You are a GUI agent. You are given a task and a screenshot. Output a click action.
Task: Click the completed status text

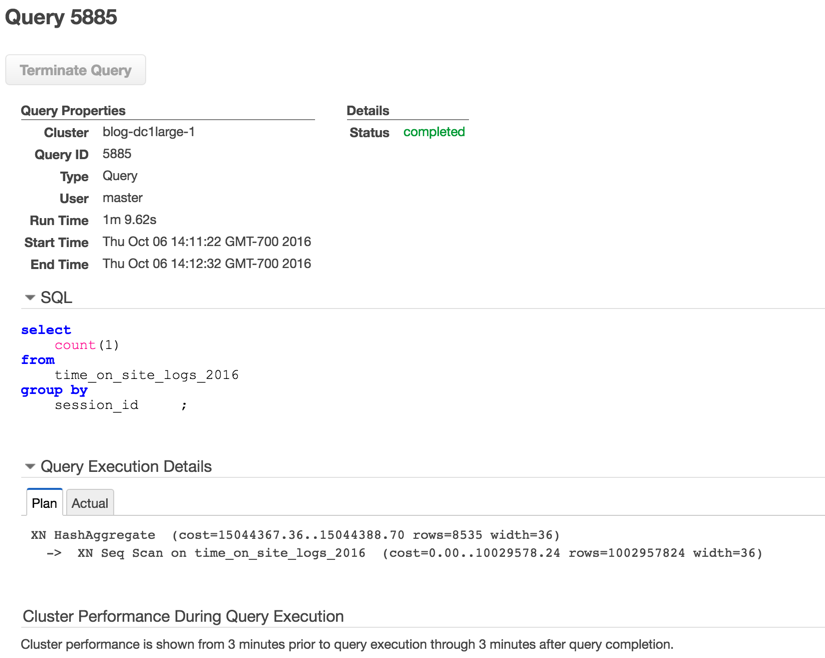pos(434,132)
